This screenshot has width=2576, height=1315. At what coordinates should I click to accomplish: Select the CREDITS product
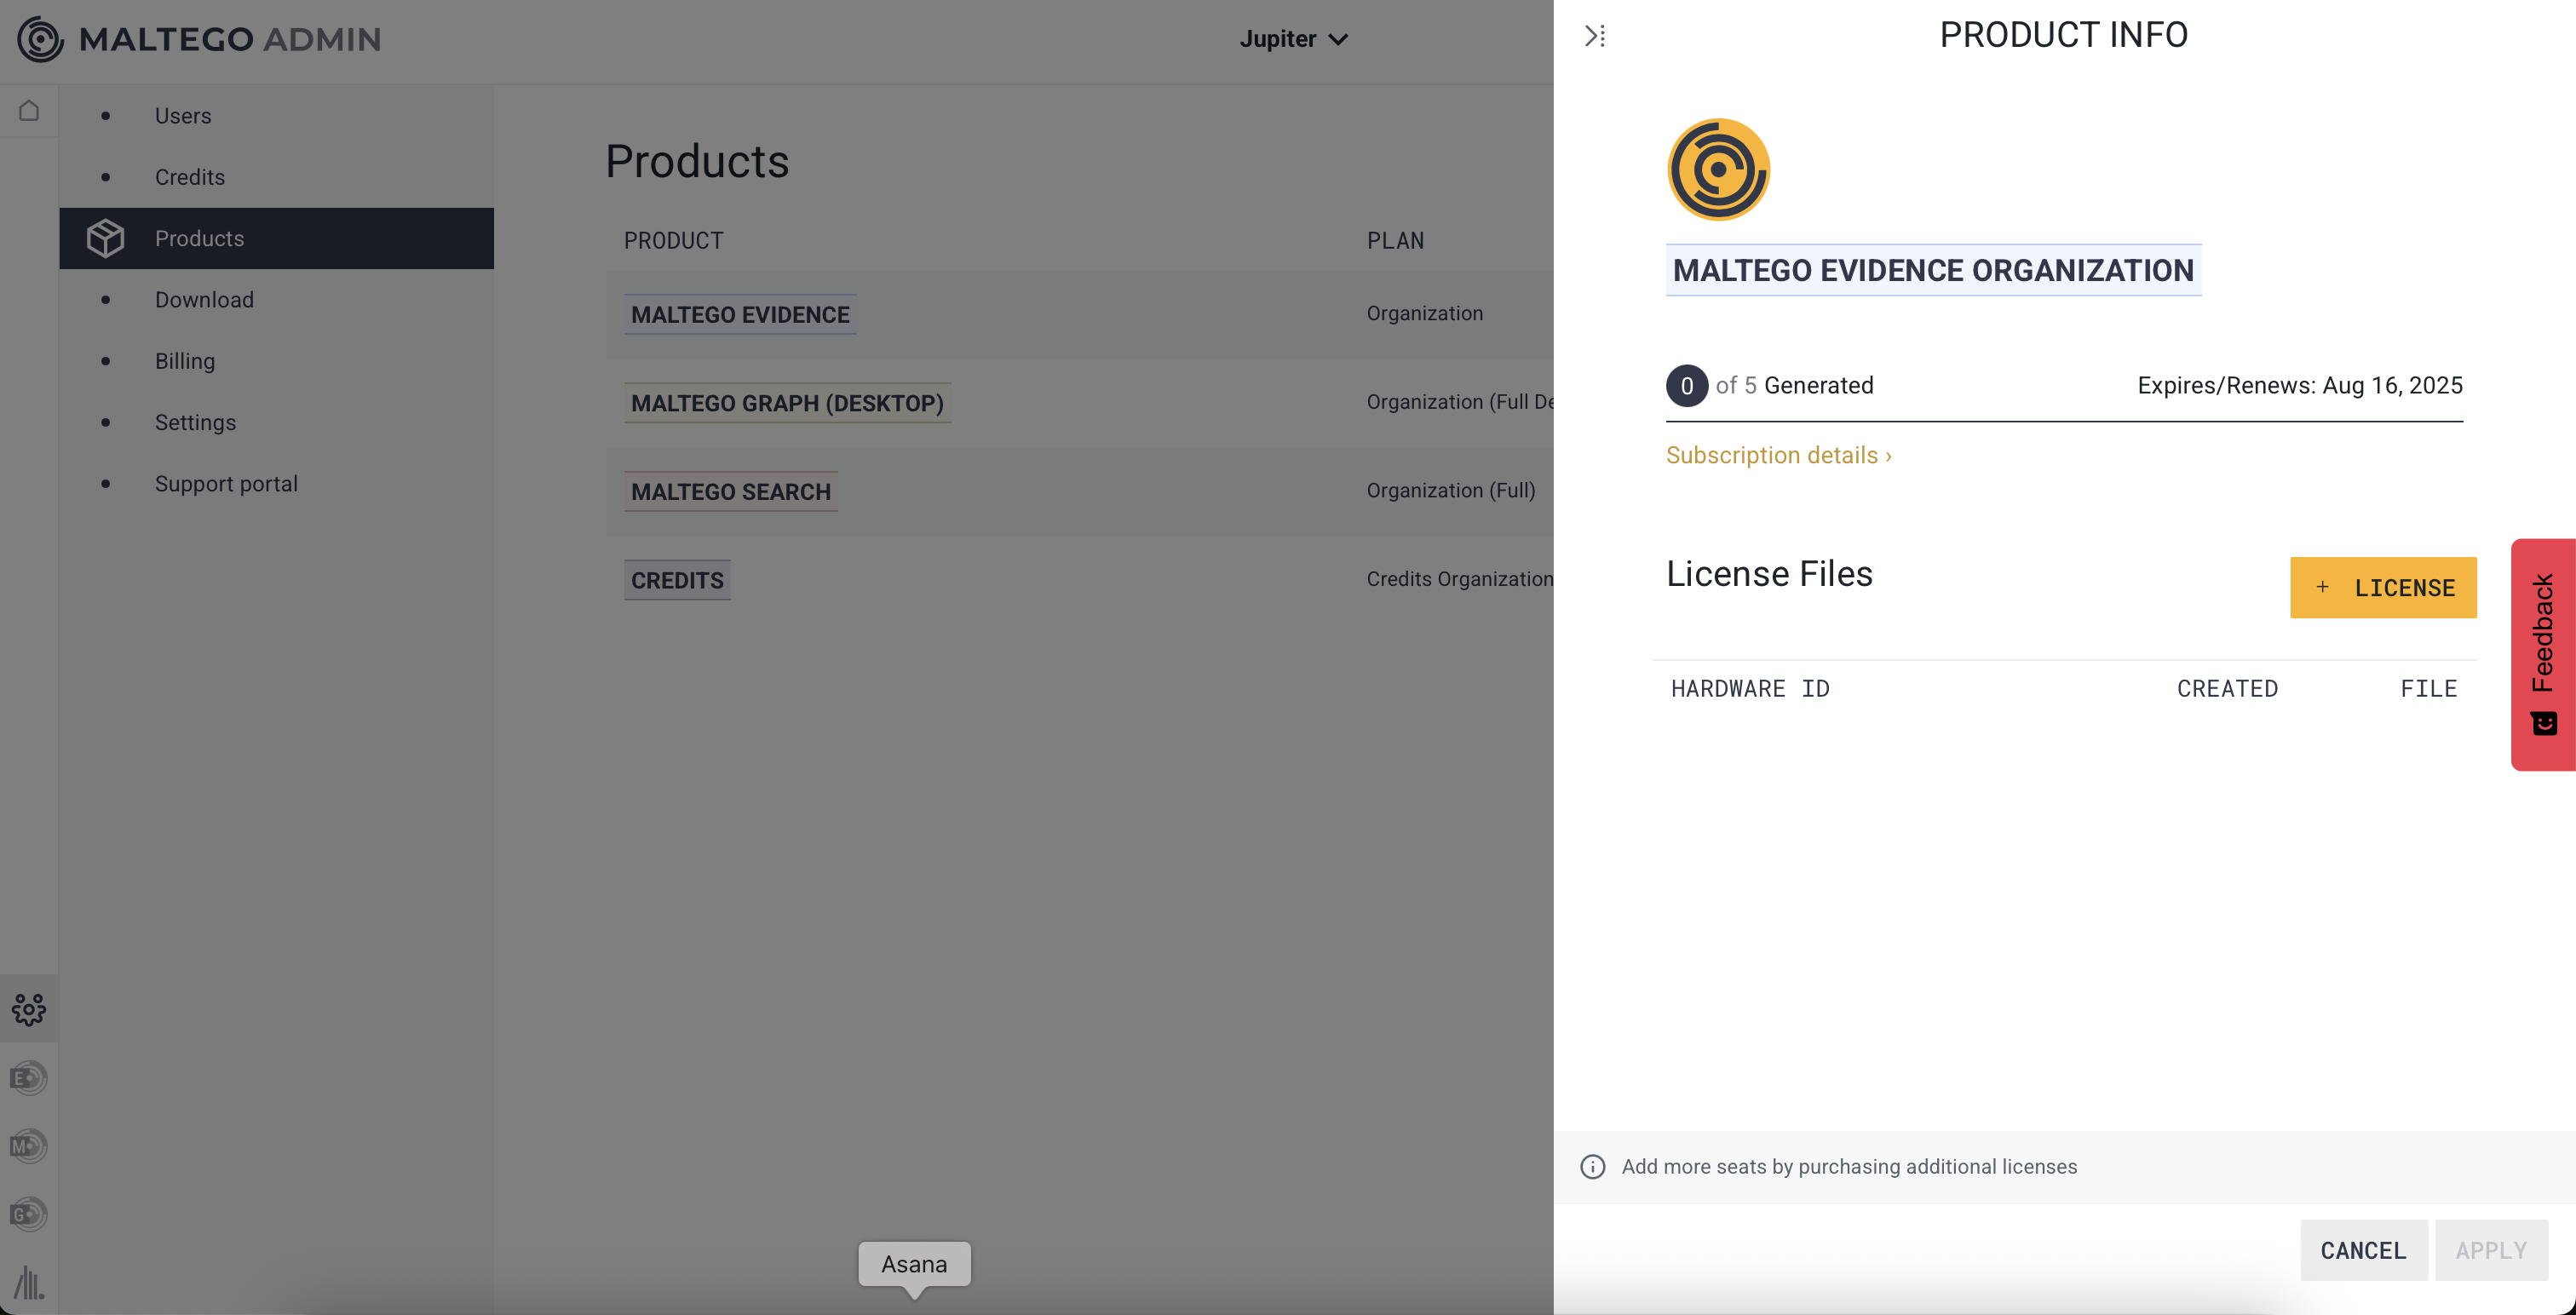677,580
